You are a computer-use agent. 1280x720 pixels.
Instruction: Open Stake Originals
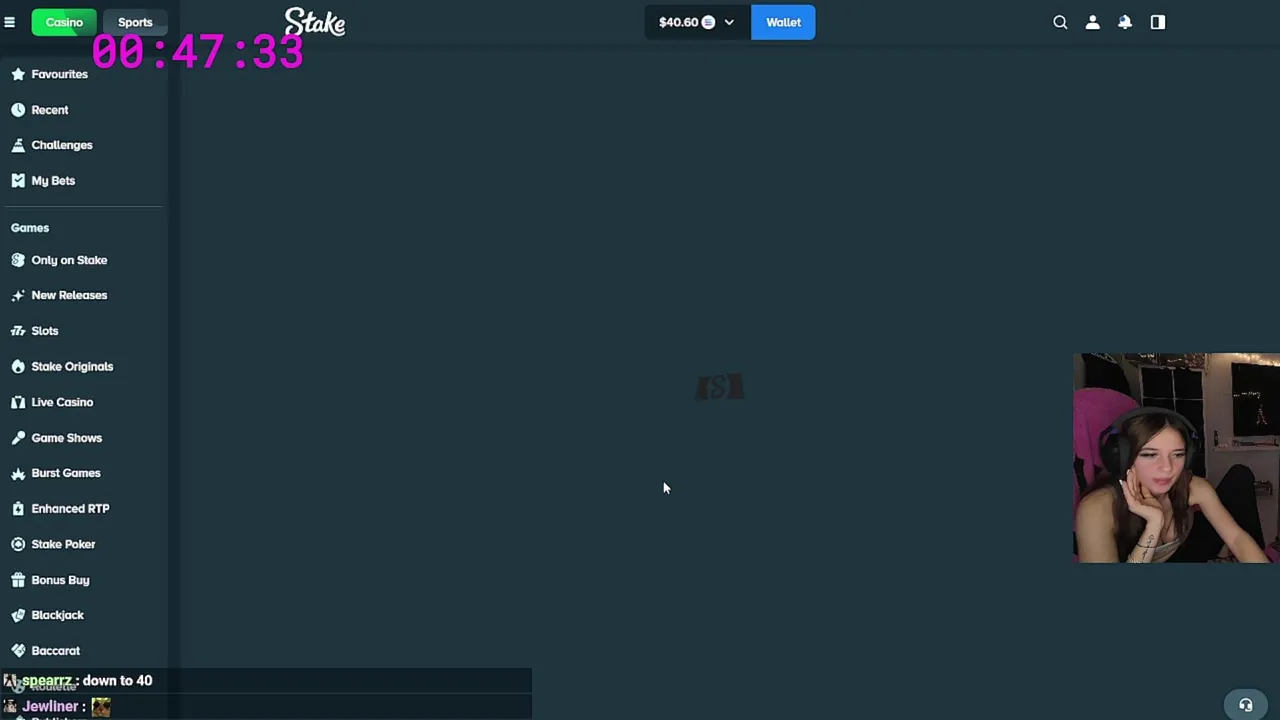72,367
